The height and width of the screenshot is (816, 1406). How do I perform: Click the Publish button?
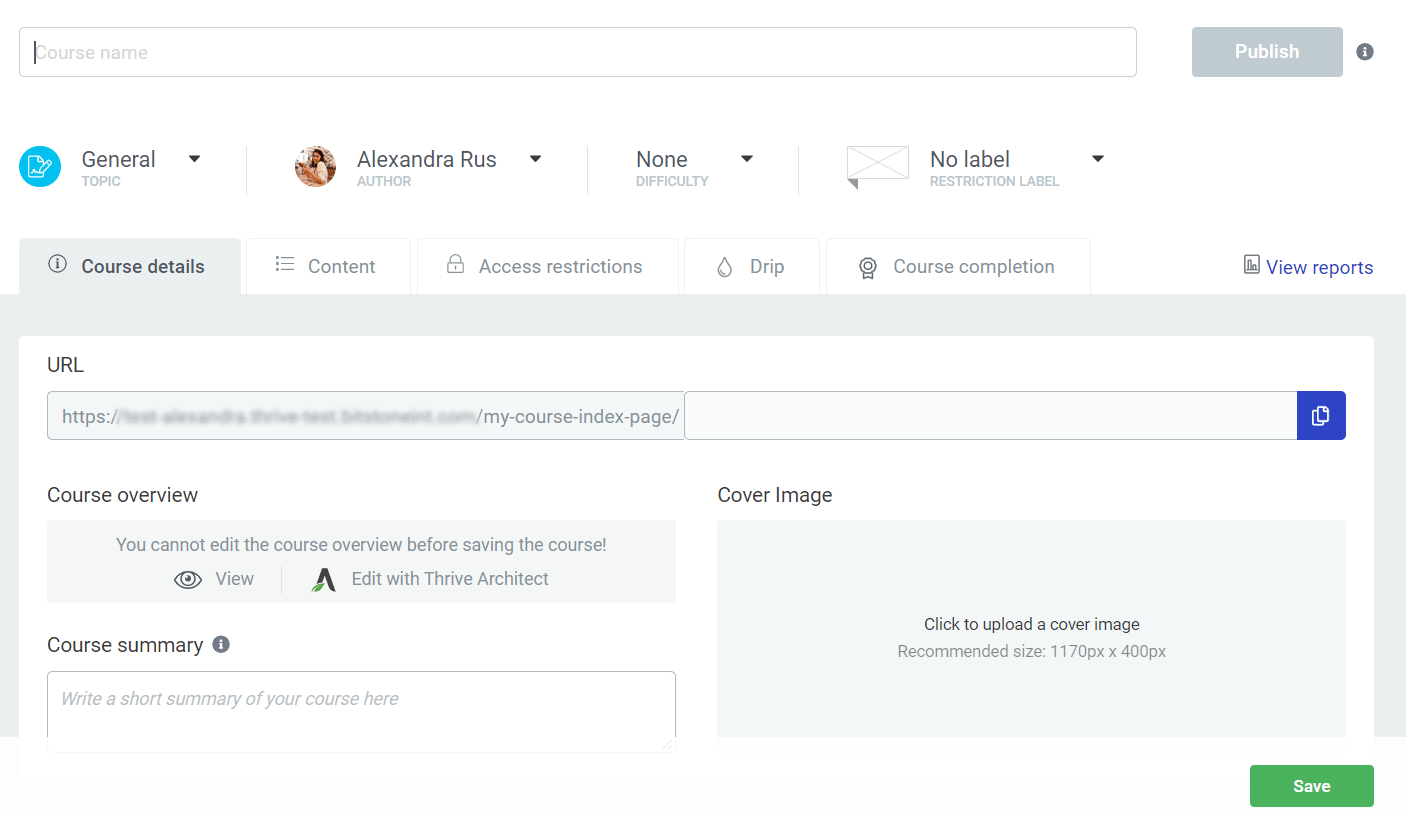point(1266,52)
